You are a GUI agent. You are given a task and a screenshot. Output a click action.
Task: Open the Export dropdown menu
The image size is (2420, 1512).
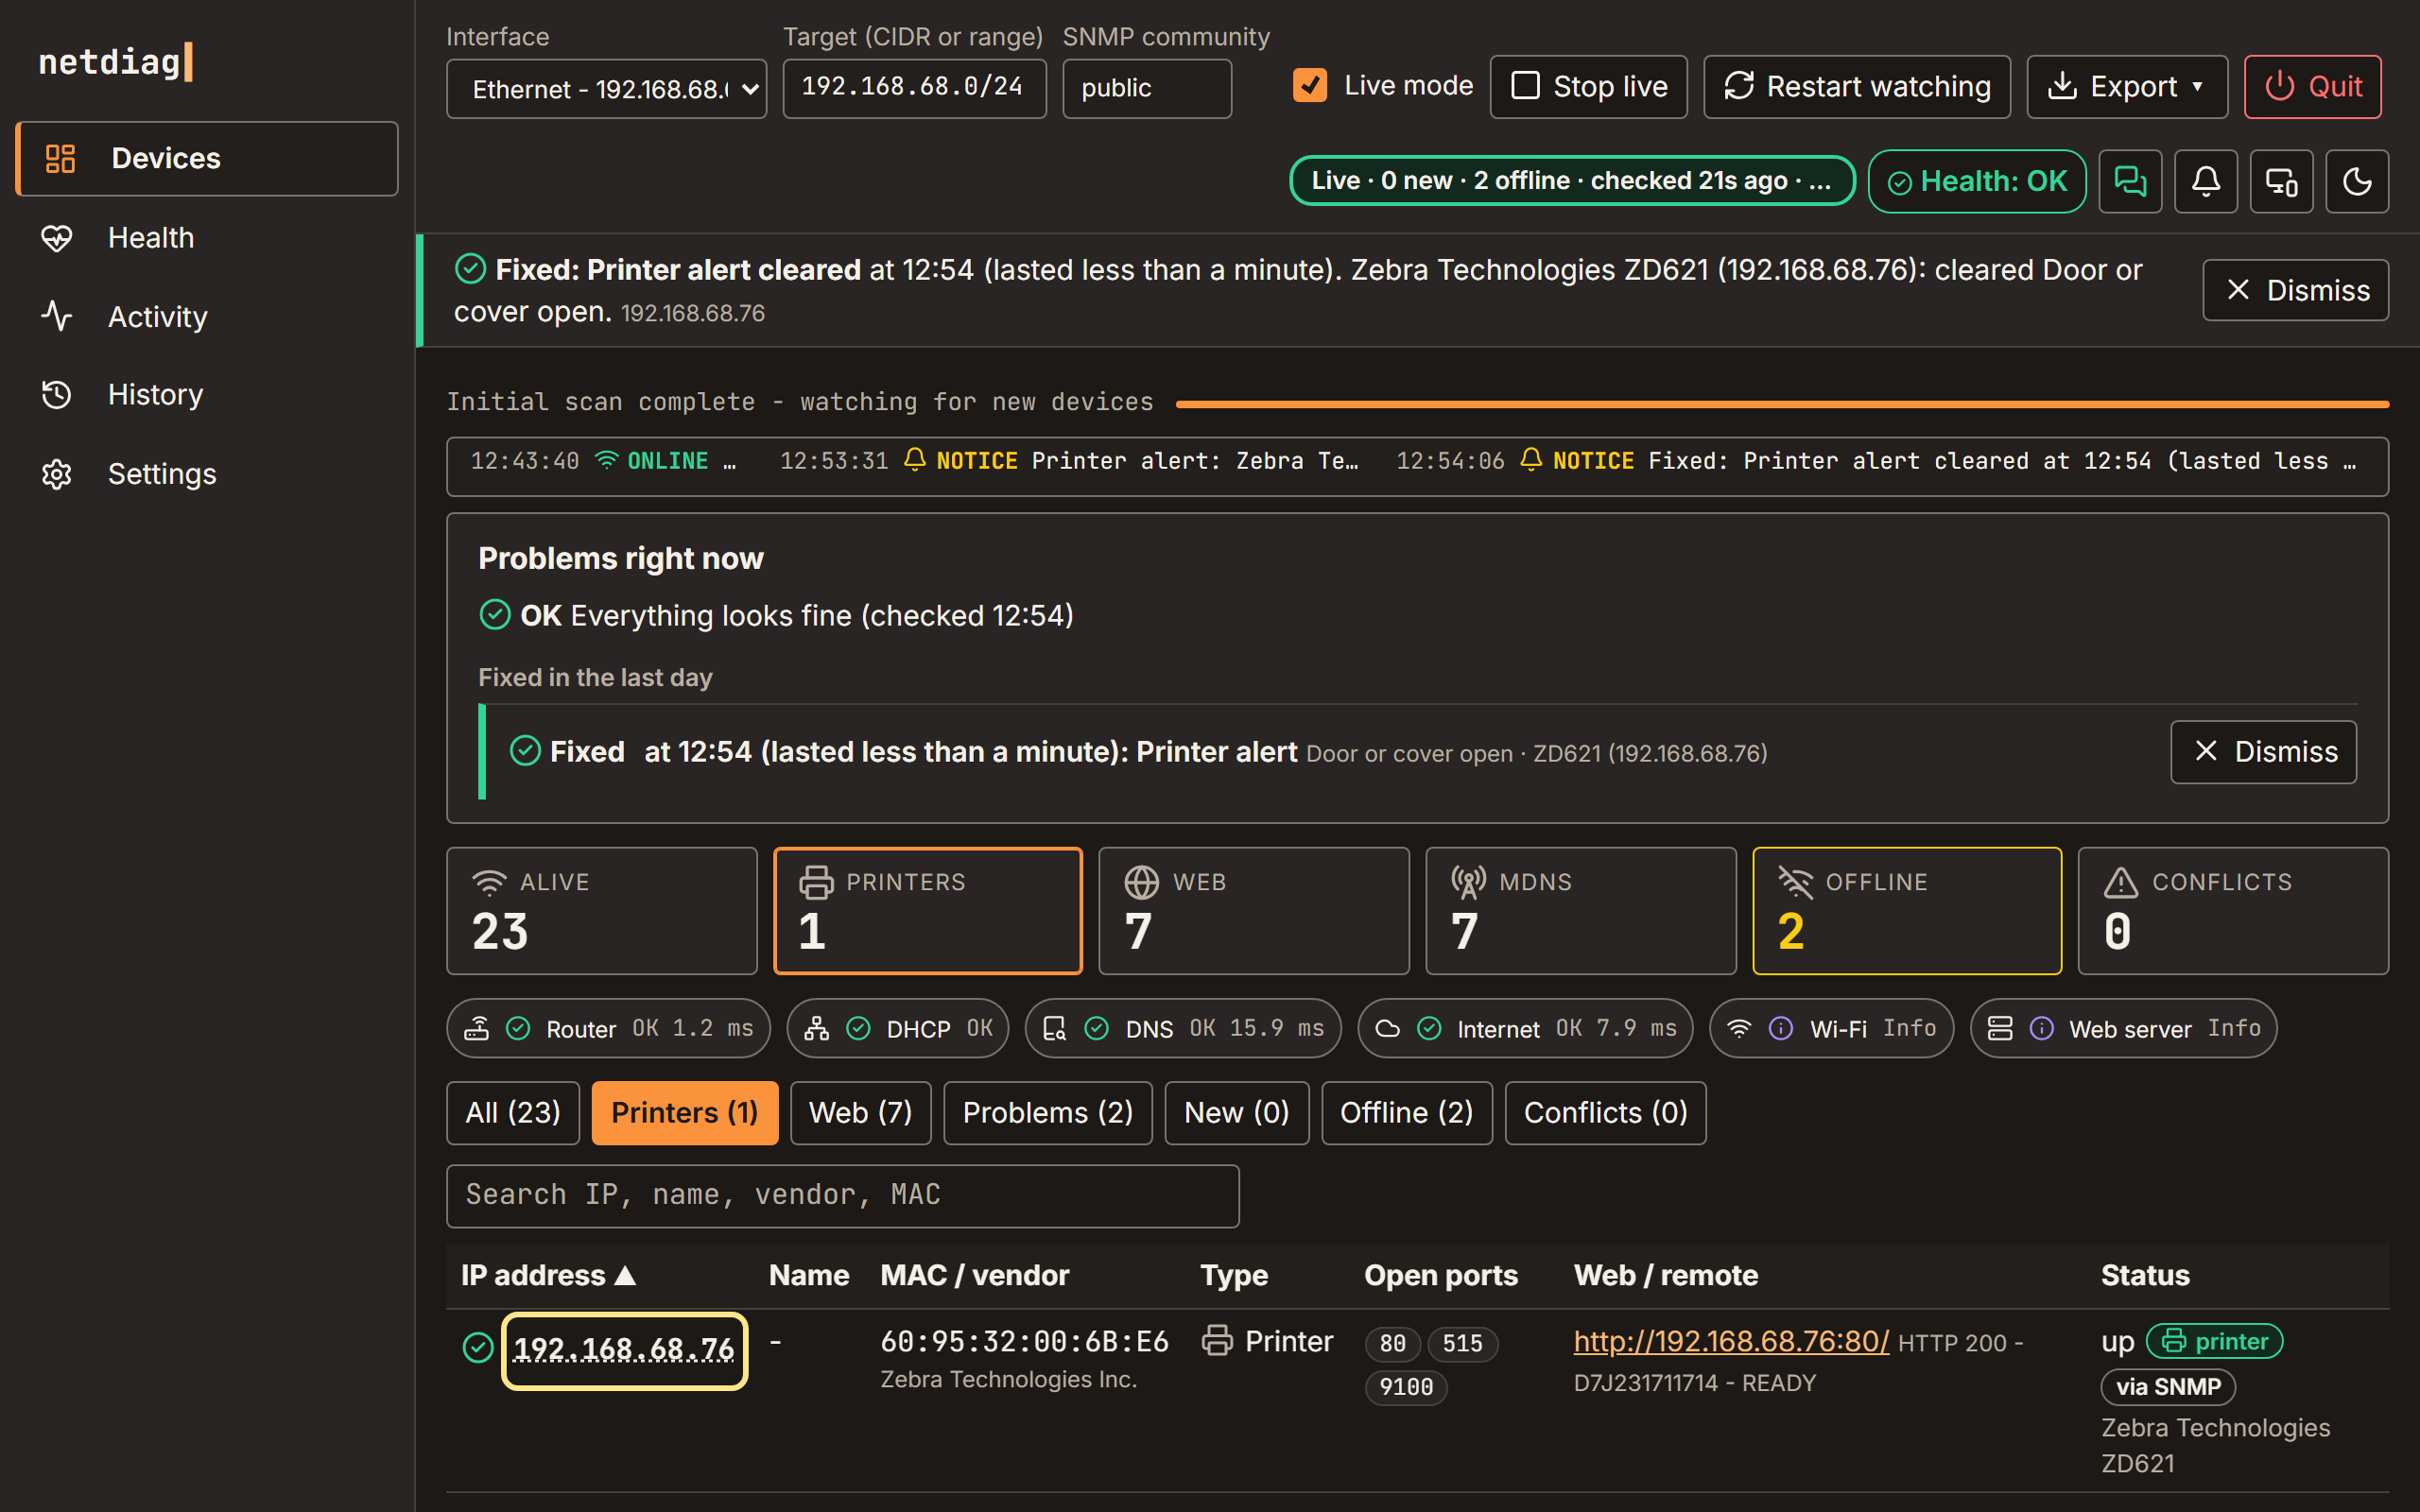[x=2127, y=87]
